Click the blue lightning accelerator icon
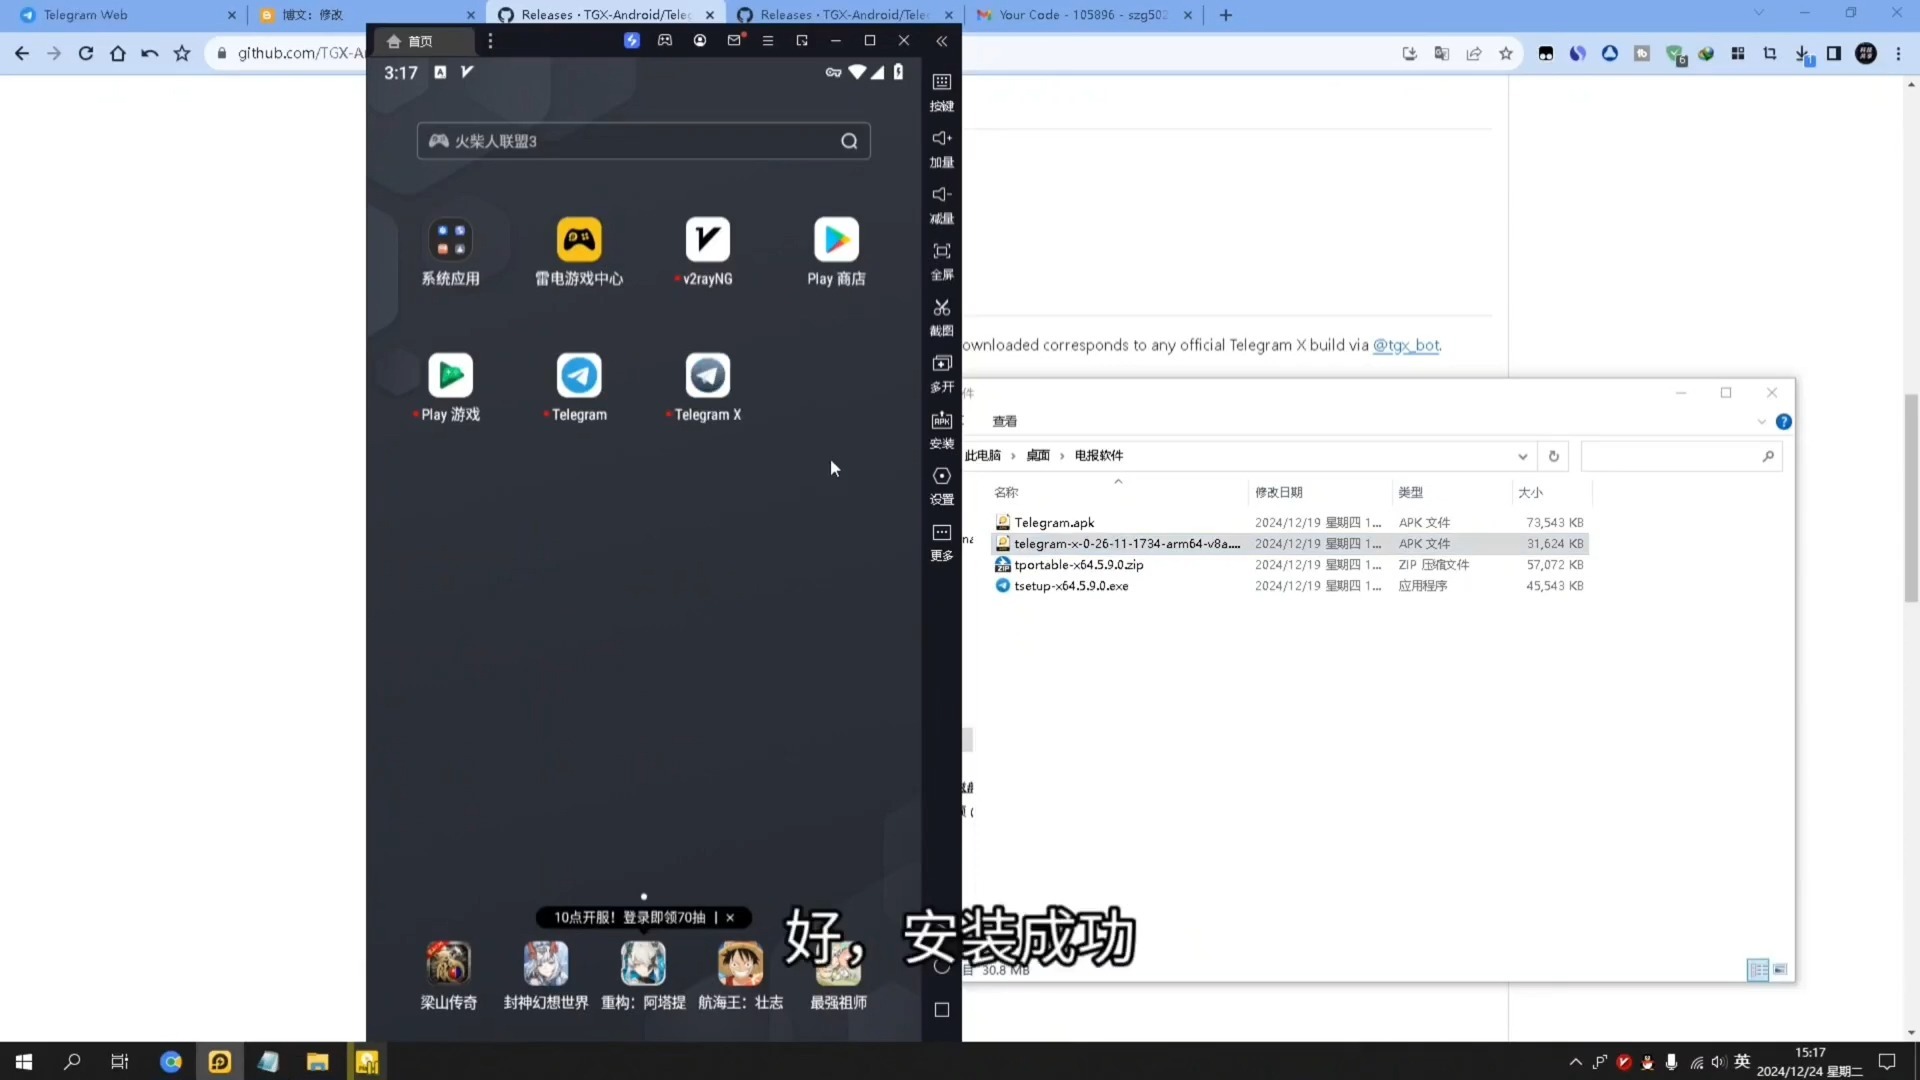1920x1080 pixels. point(631,41)
